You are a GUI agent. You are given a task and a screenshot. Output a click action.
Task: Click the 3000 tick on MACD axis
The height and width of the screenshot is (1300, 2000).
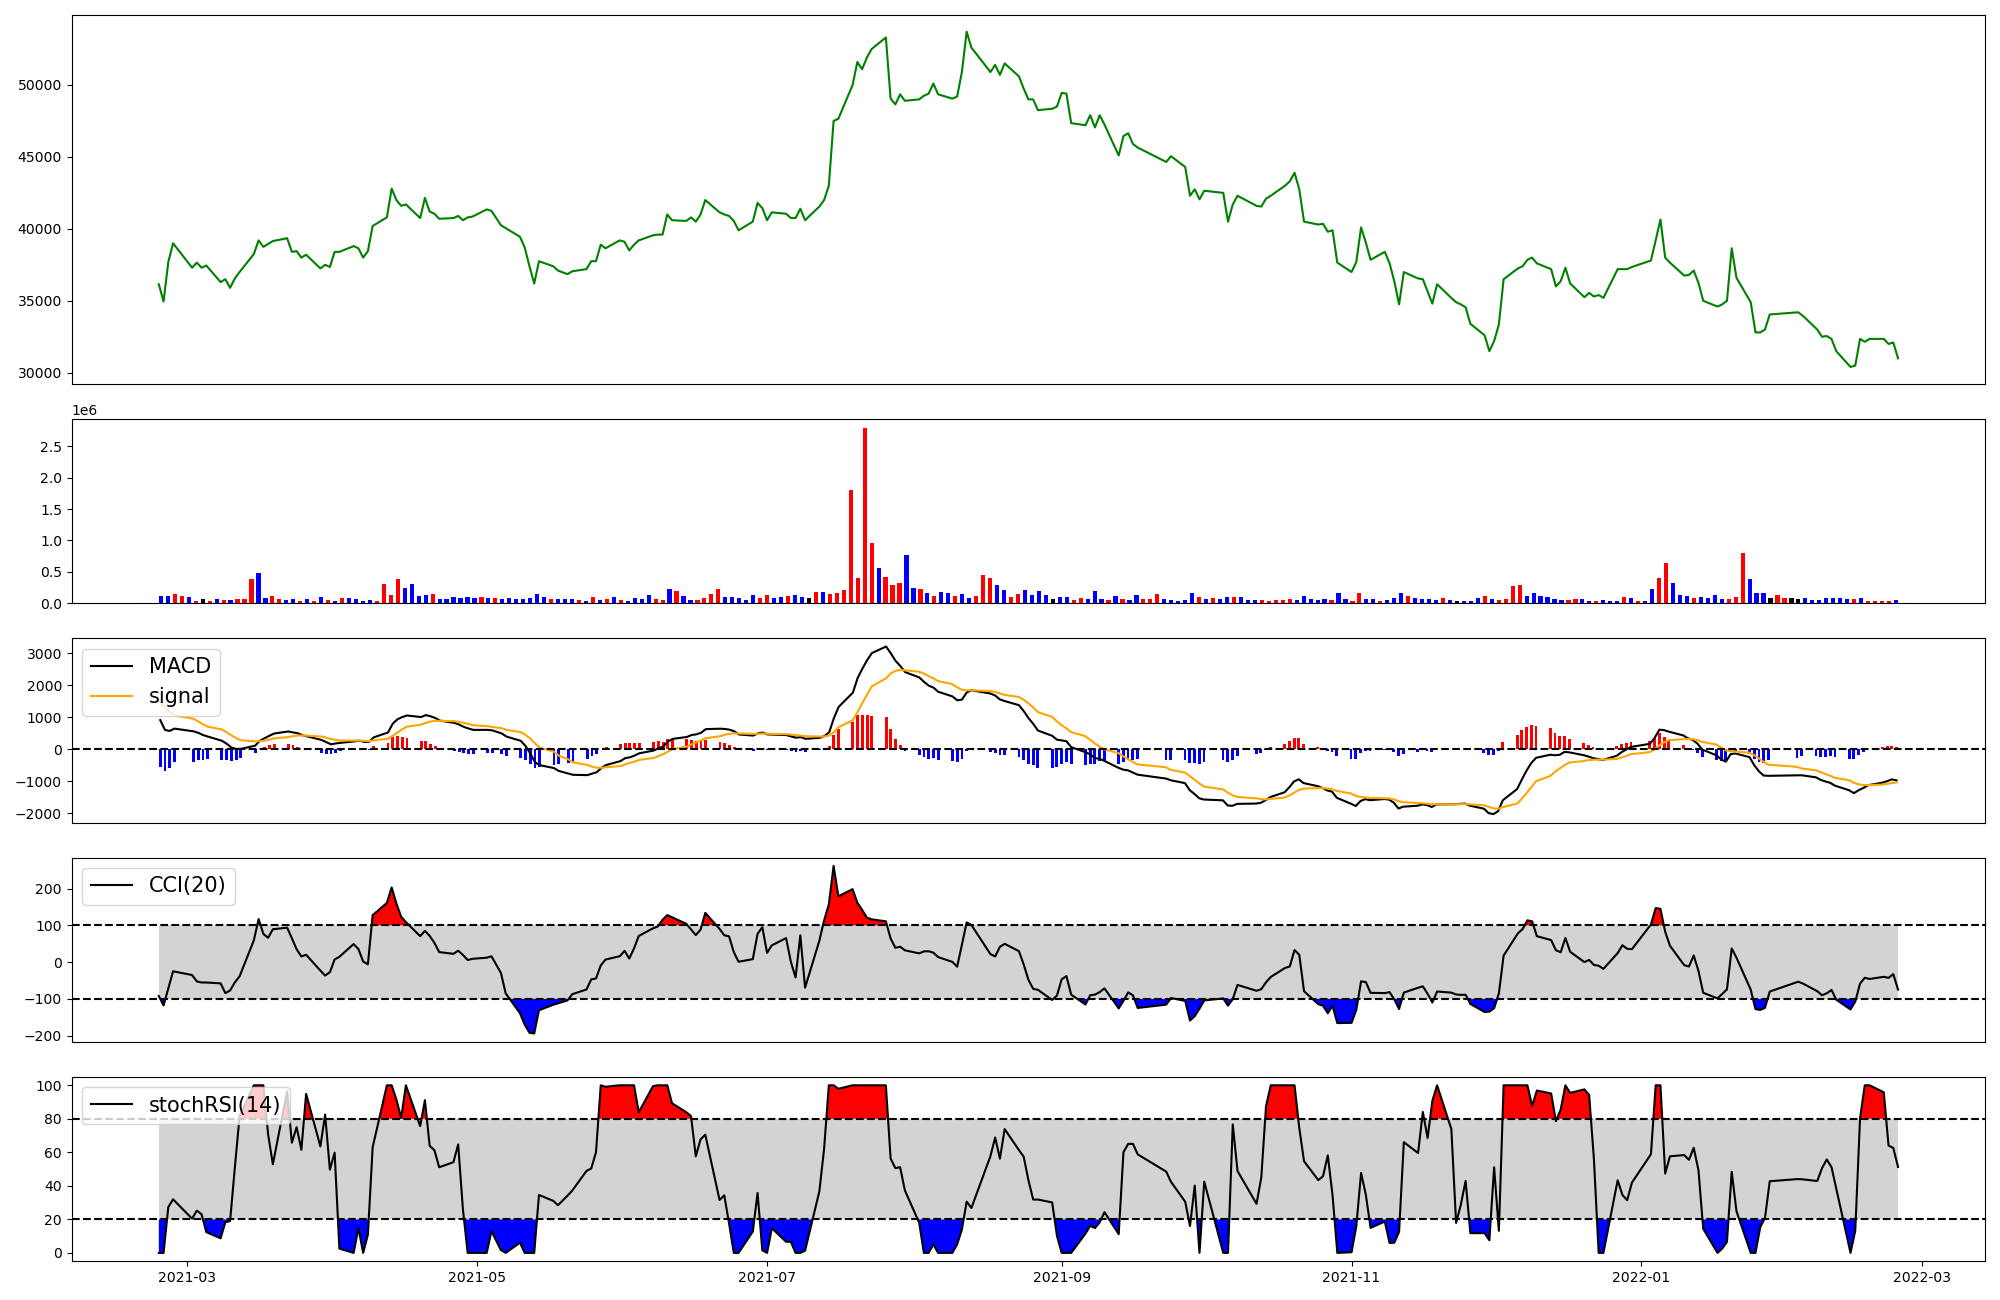point(44,654)
